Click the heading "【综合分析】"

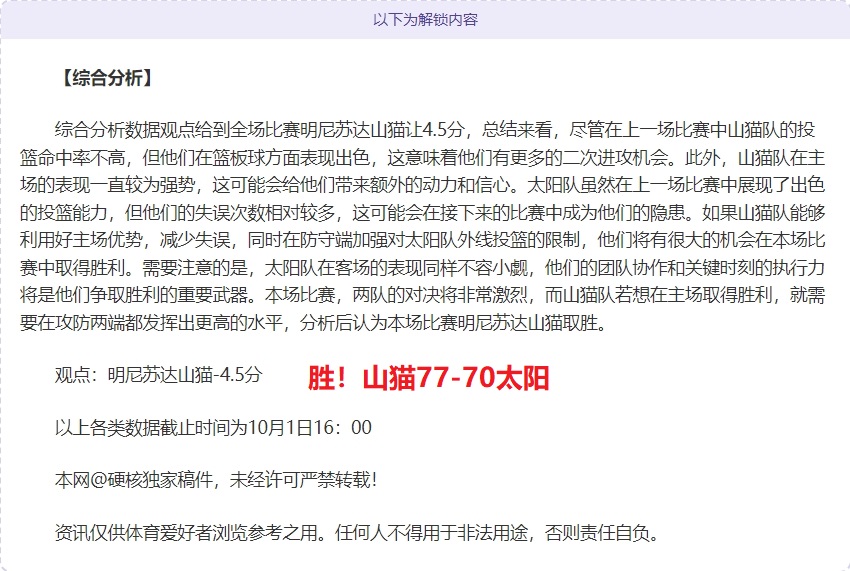106,78
